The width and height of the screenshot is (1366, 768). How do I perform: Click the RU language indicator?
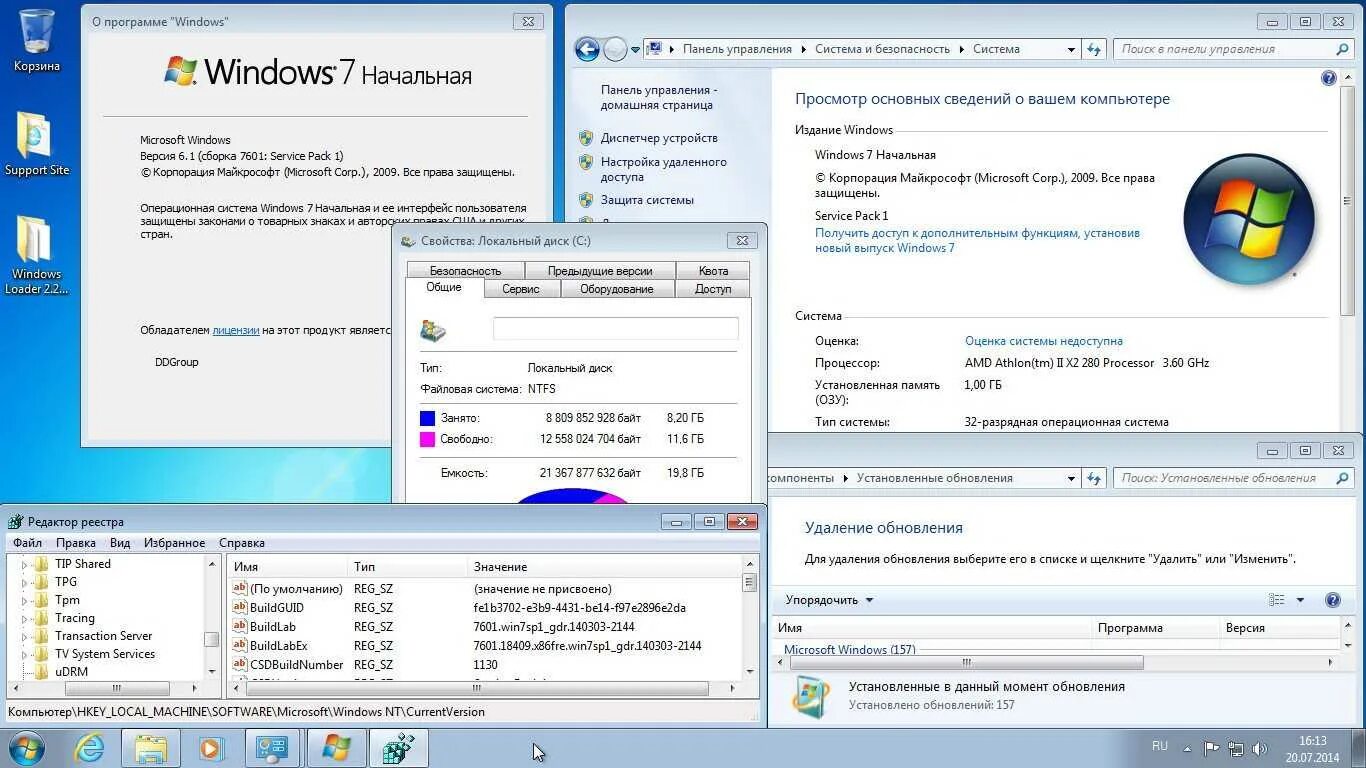click(x=1160, y=745)
